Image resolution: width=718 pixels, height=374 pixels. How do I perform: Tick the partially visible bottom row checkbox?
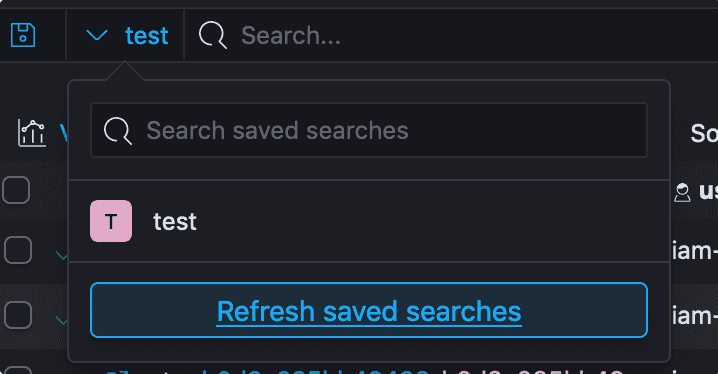[x=17, y=370]
